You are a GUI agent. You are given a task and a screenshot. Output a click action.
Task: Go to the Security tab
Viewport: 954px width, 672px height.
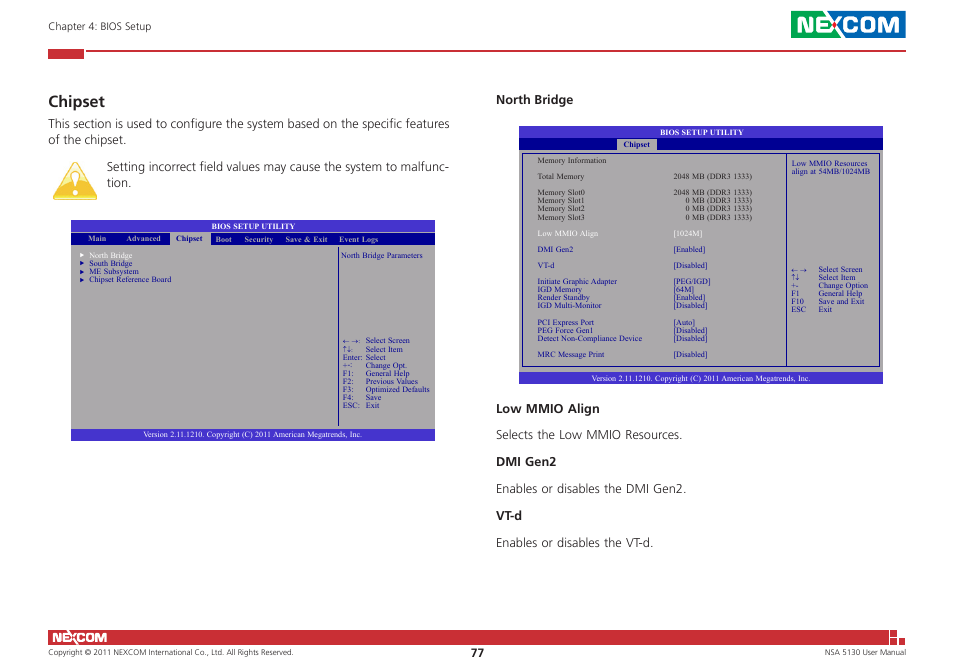click(259, 239)
